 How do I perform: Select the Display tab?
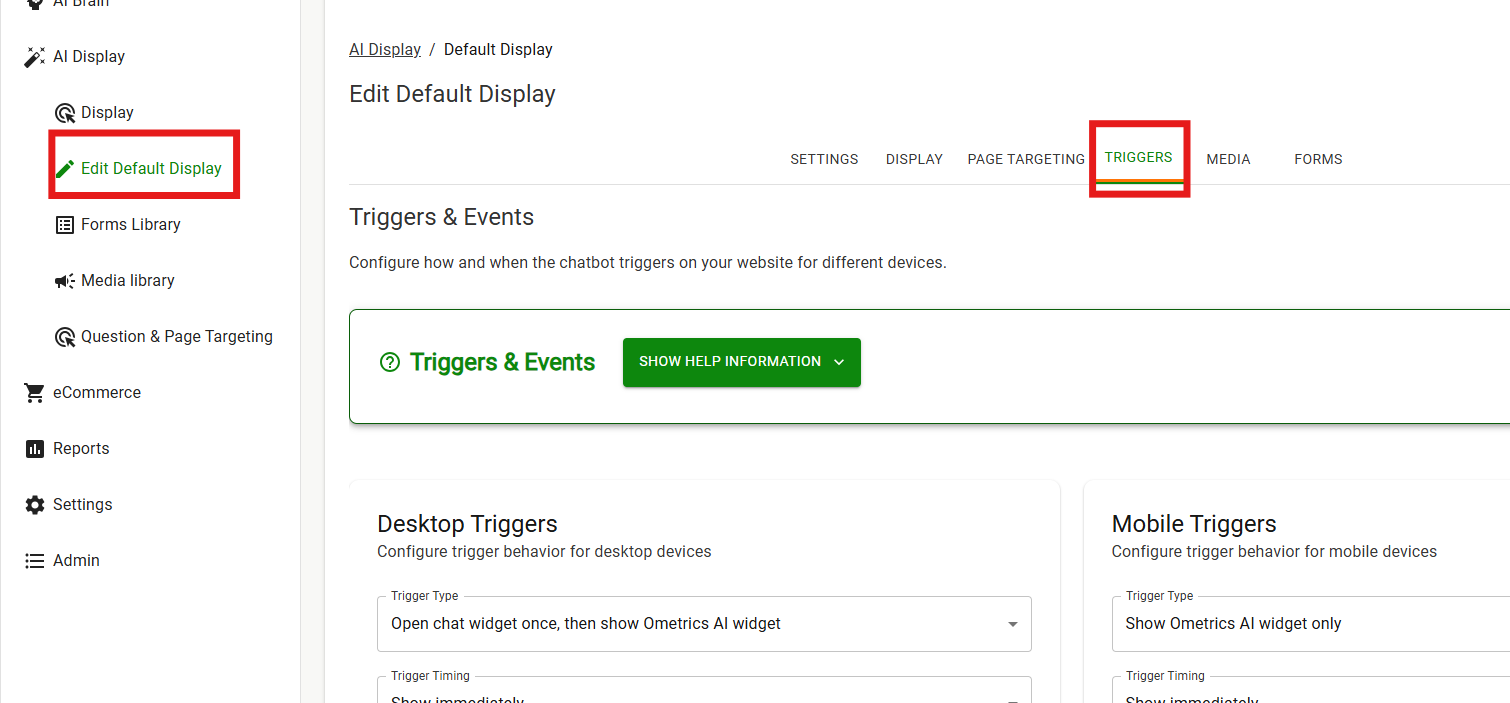point(914,159)
